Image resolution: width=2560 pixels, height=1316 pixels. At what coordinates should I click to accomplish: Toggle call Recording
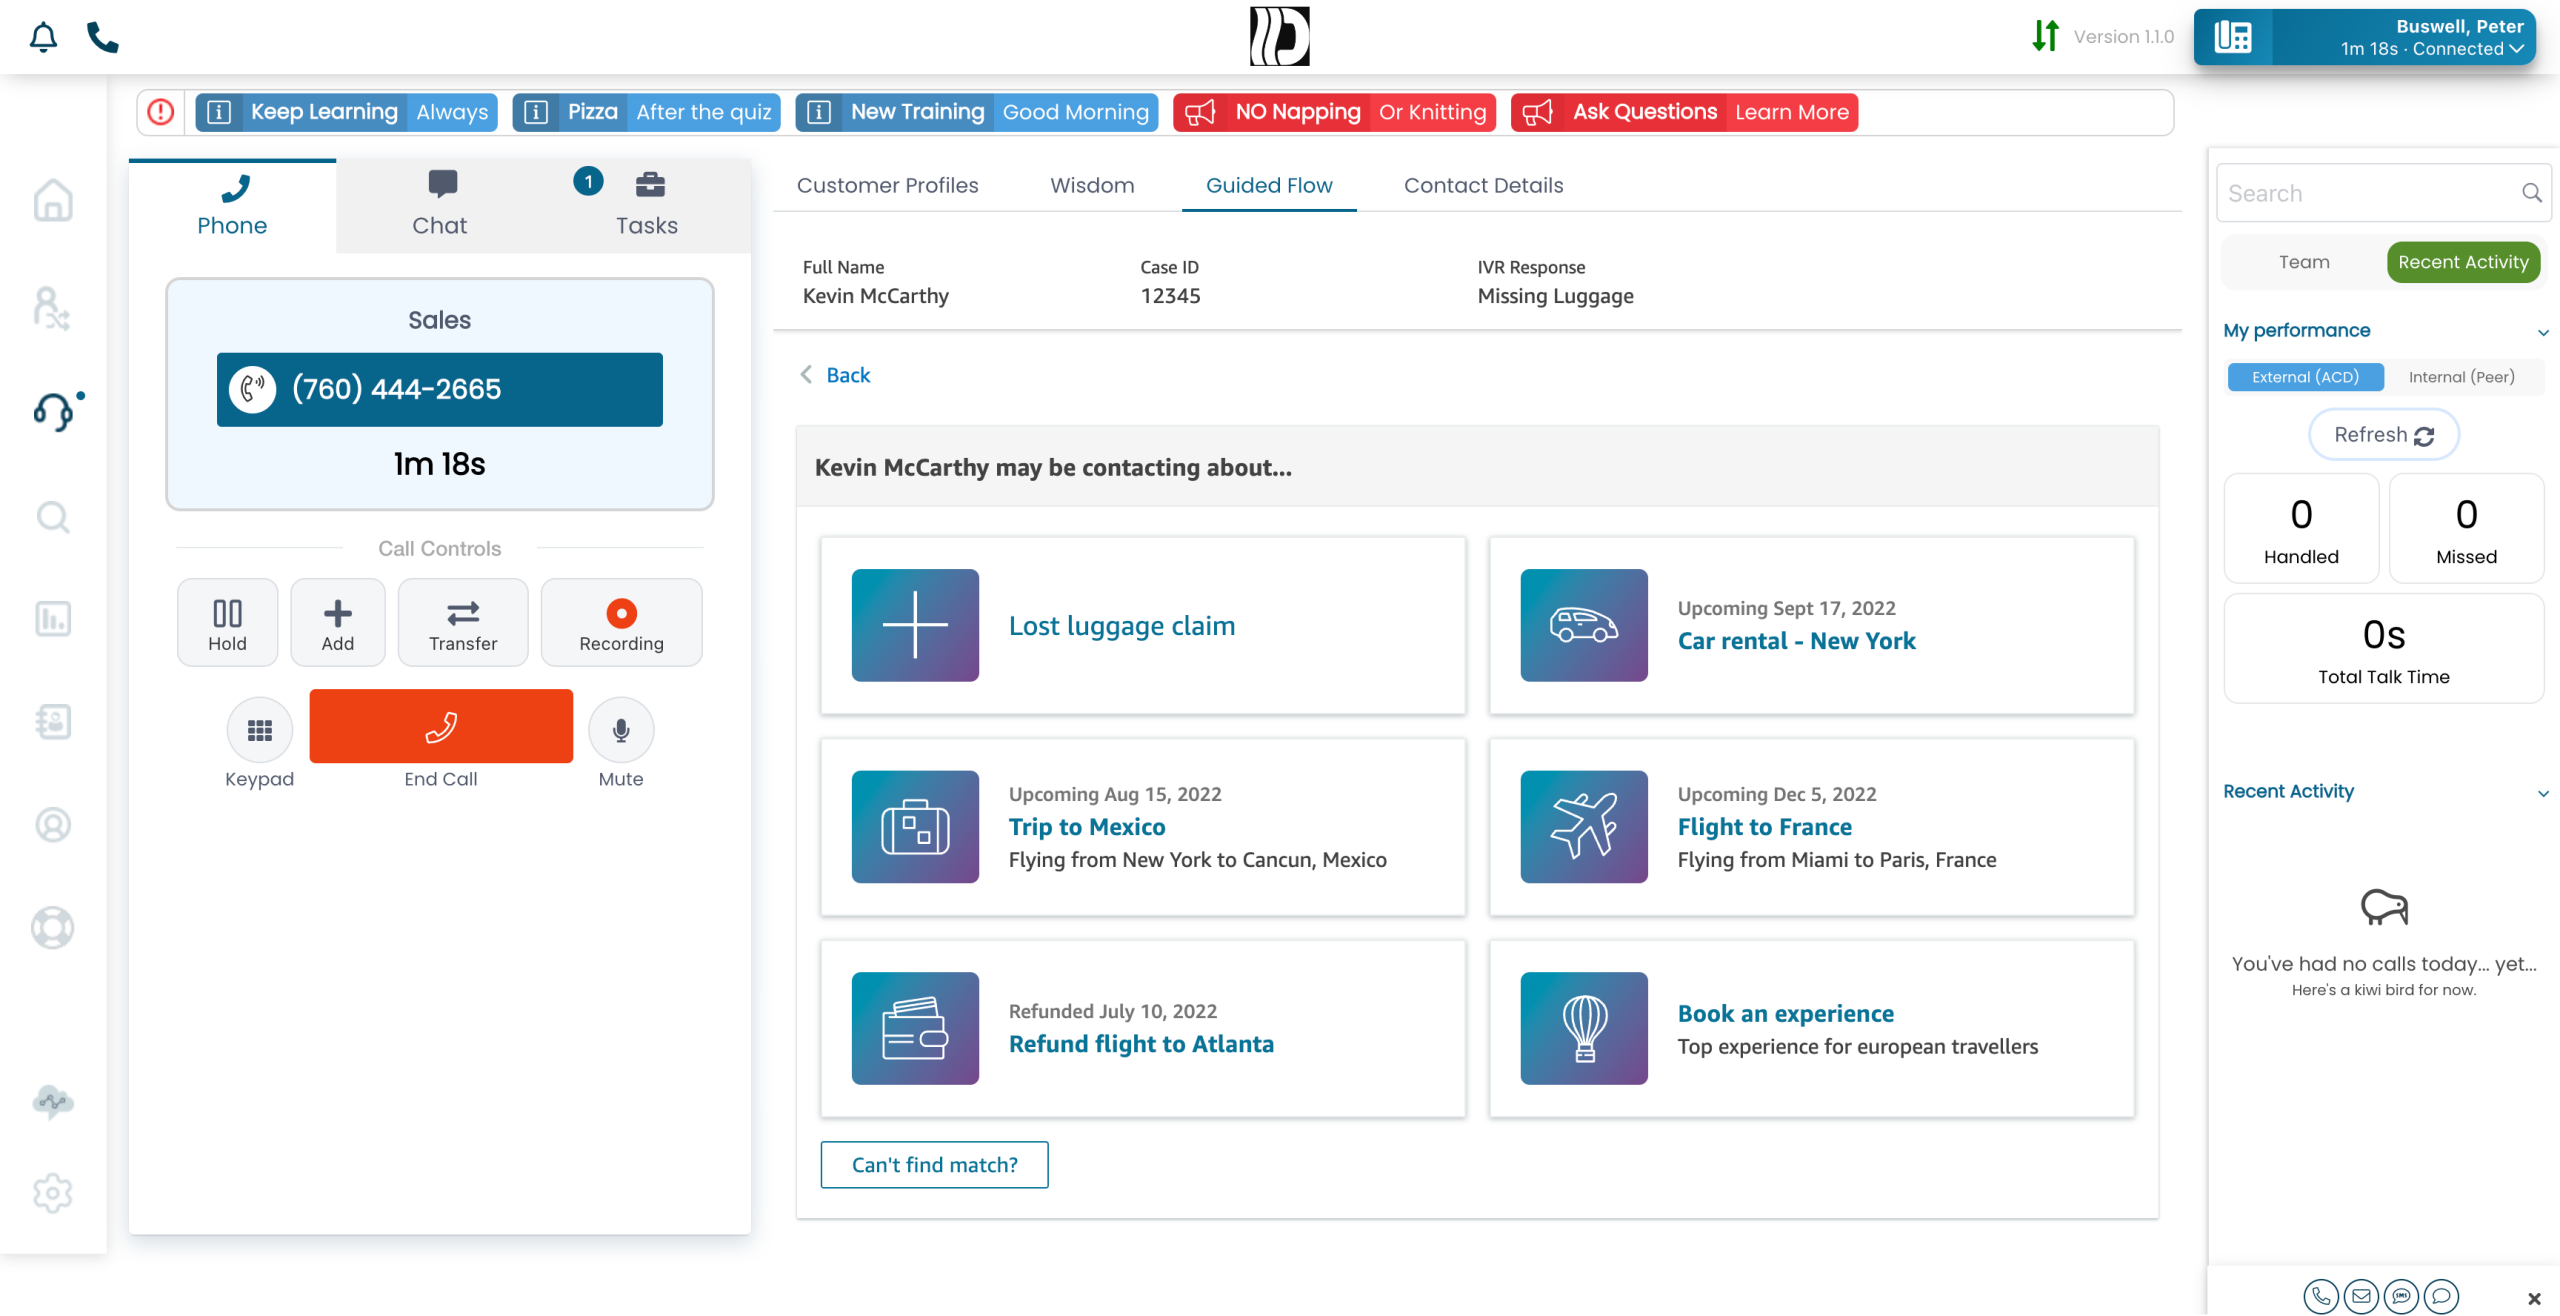[621, 623]
